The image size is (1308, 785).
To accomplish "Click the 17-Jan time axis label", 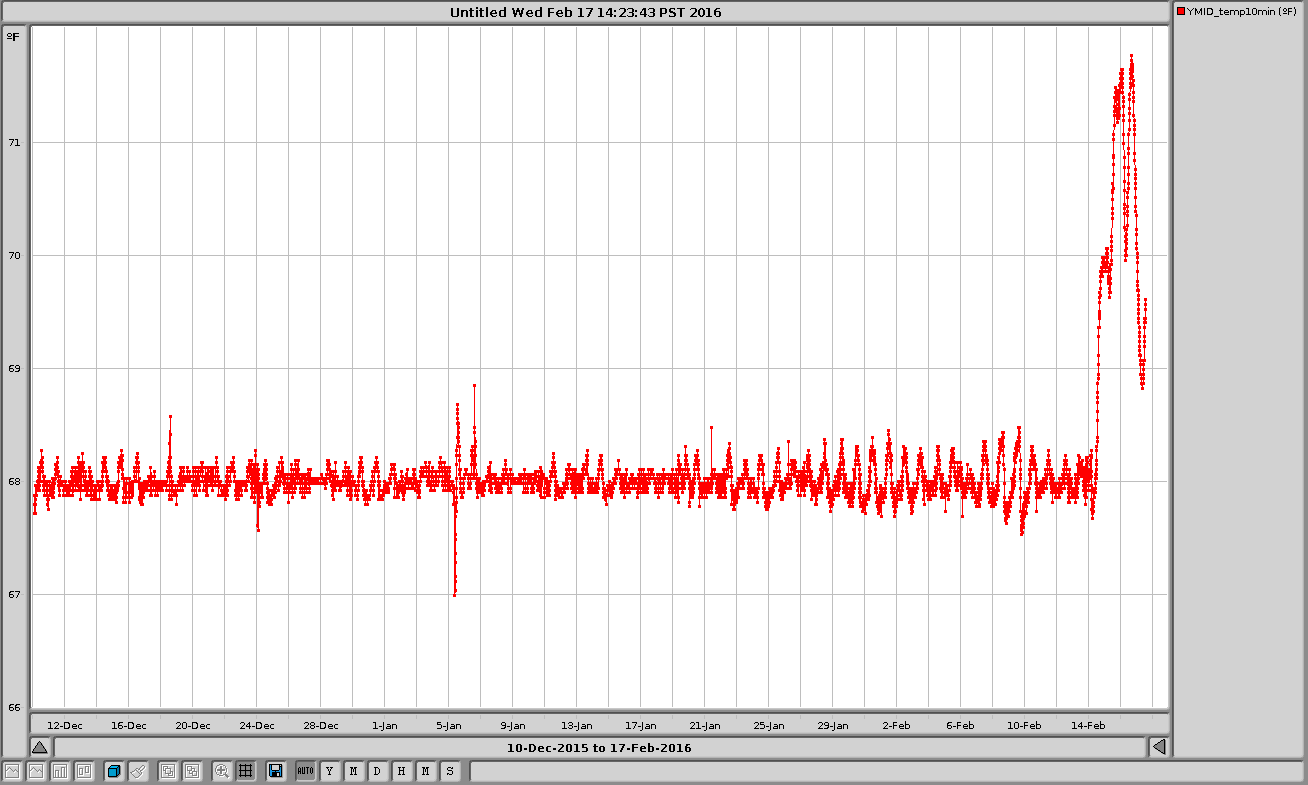I will (x=641, y=725).
